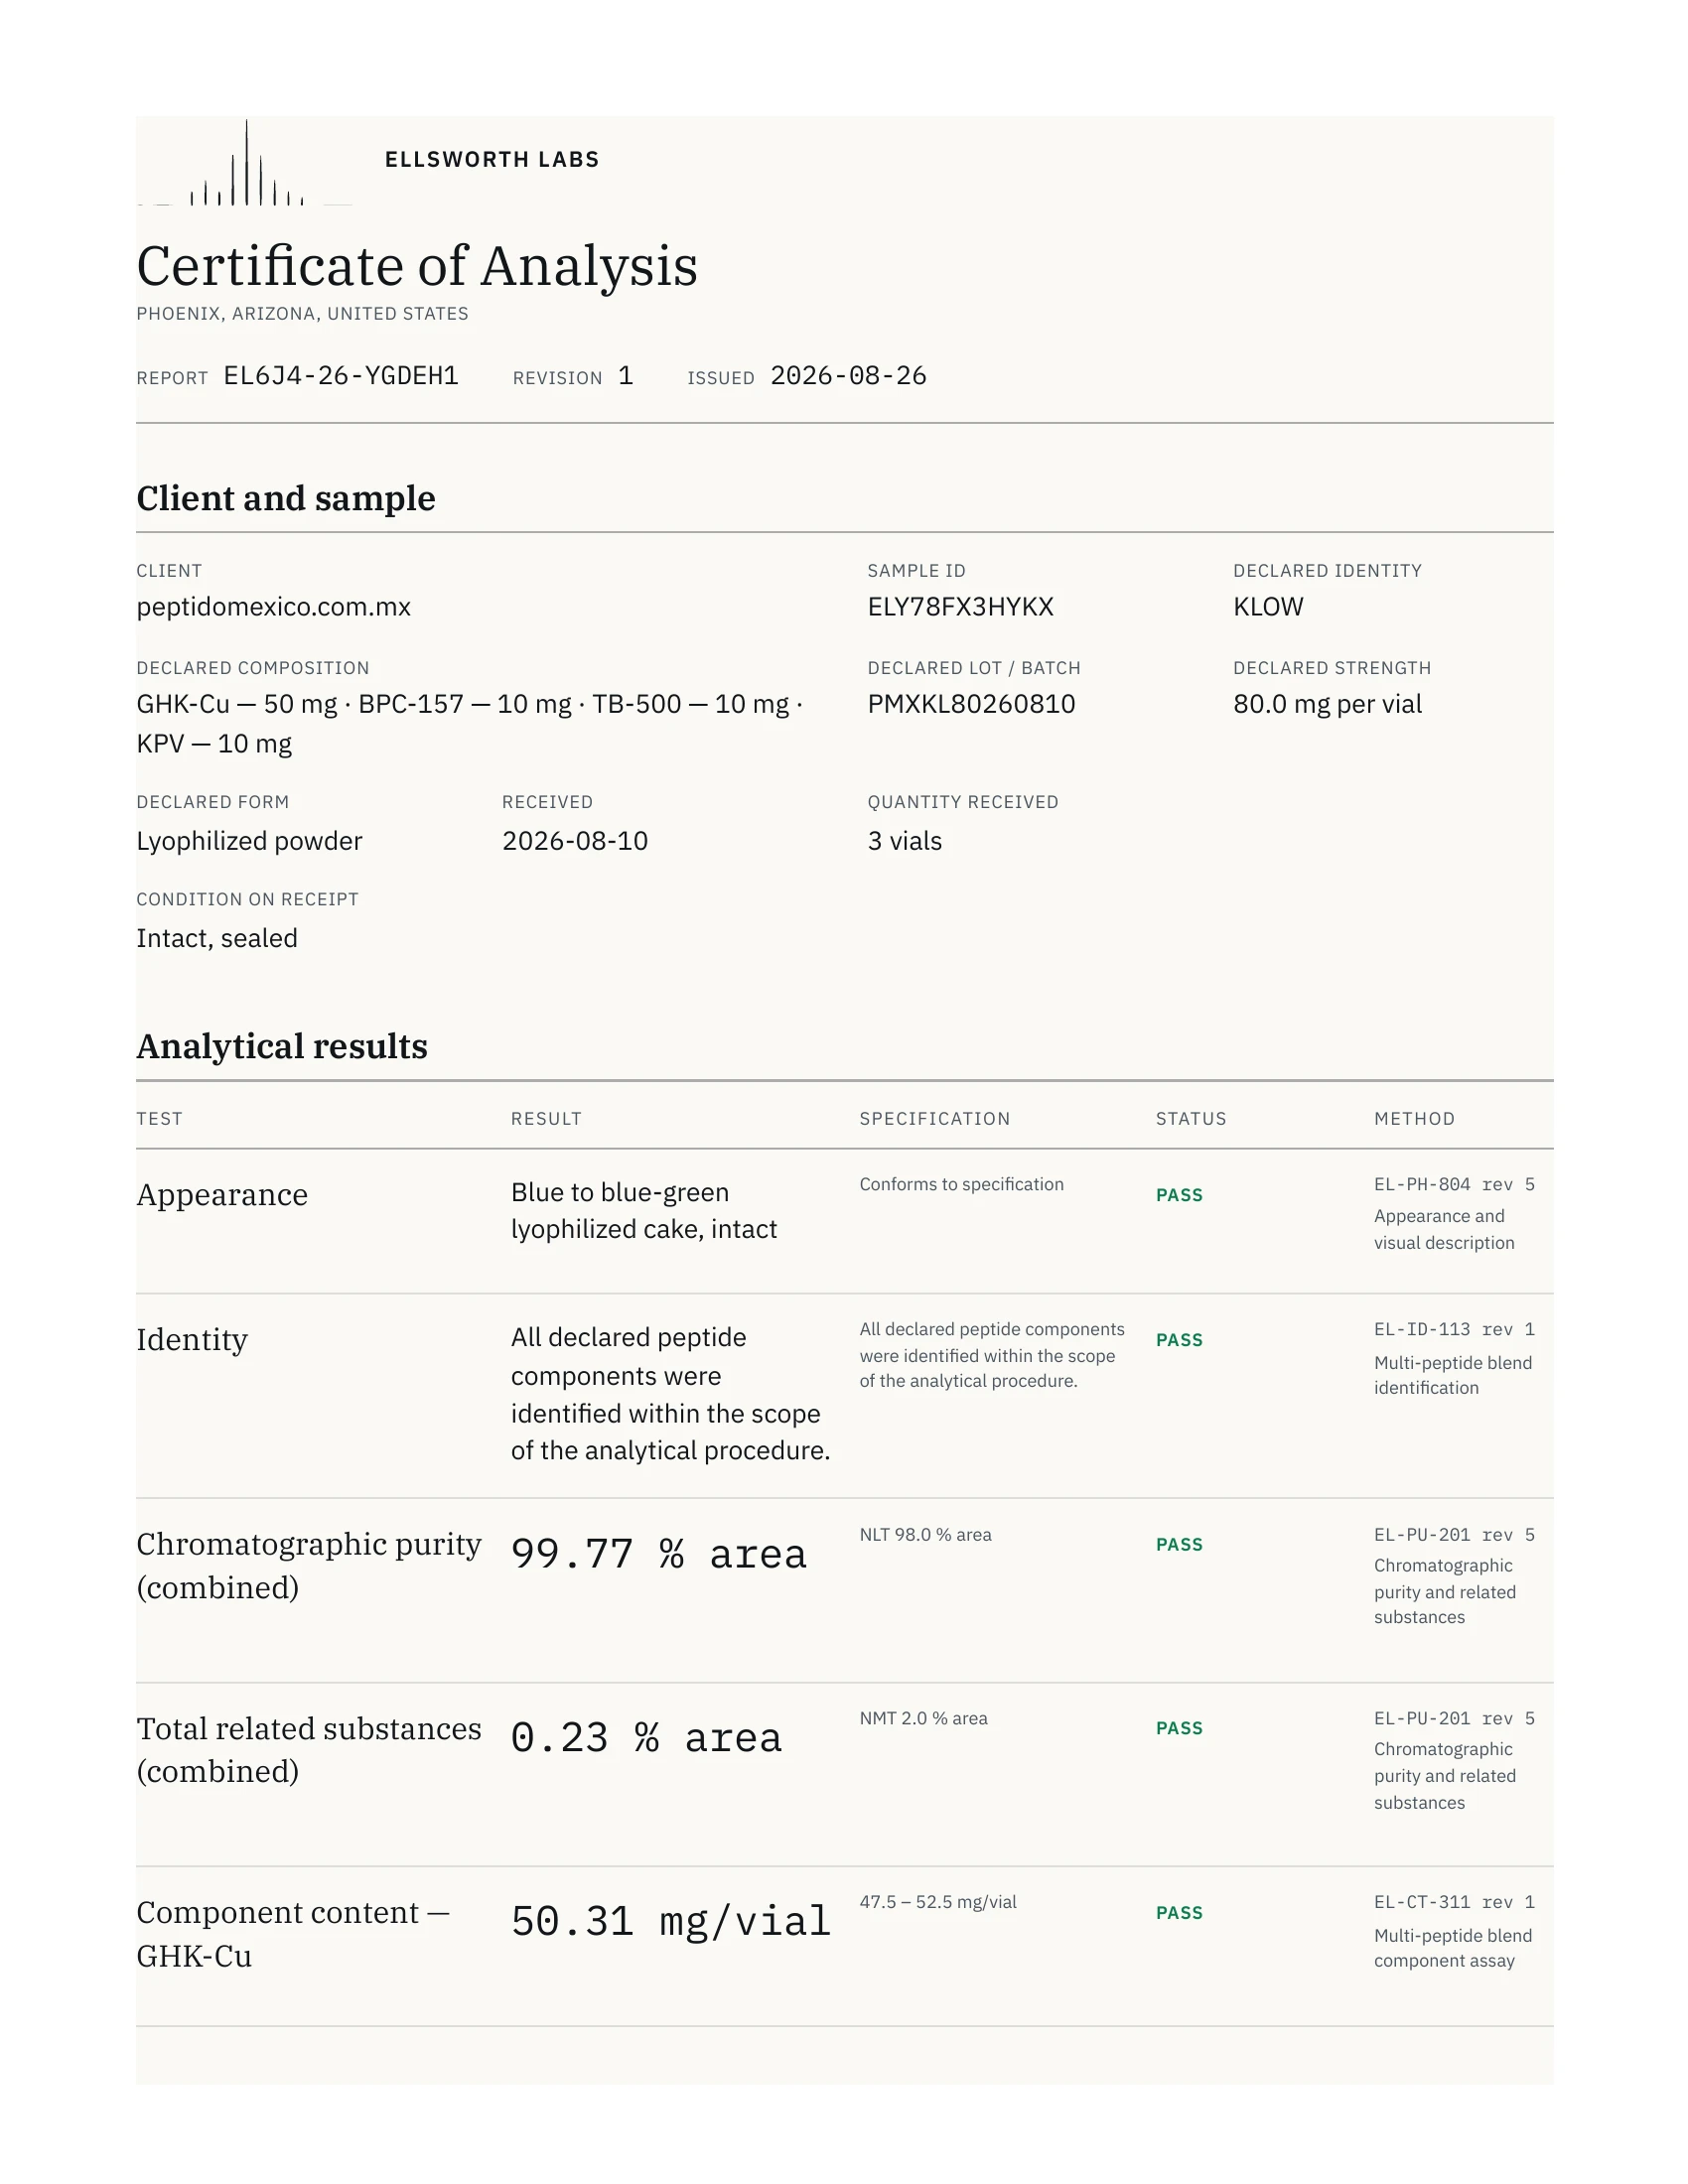1688x2184 pixels.
Task: Click the Total related substances (combined) label
Action: (309, 1750)
